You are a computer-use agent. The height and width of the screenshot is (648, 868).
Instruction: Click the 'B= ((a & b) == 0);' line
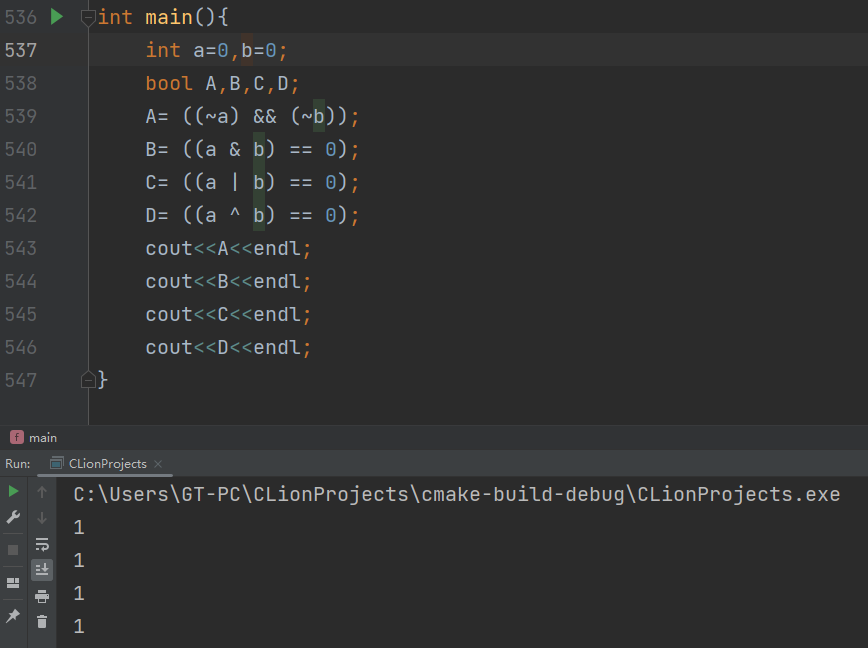[x=252, y=149]
